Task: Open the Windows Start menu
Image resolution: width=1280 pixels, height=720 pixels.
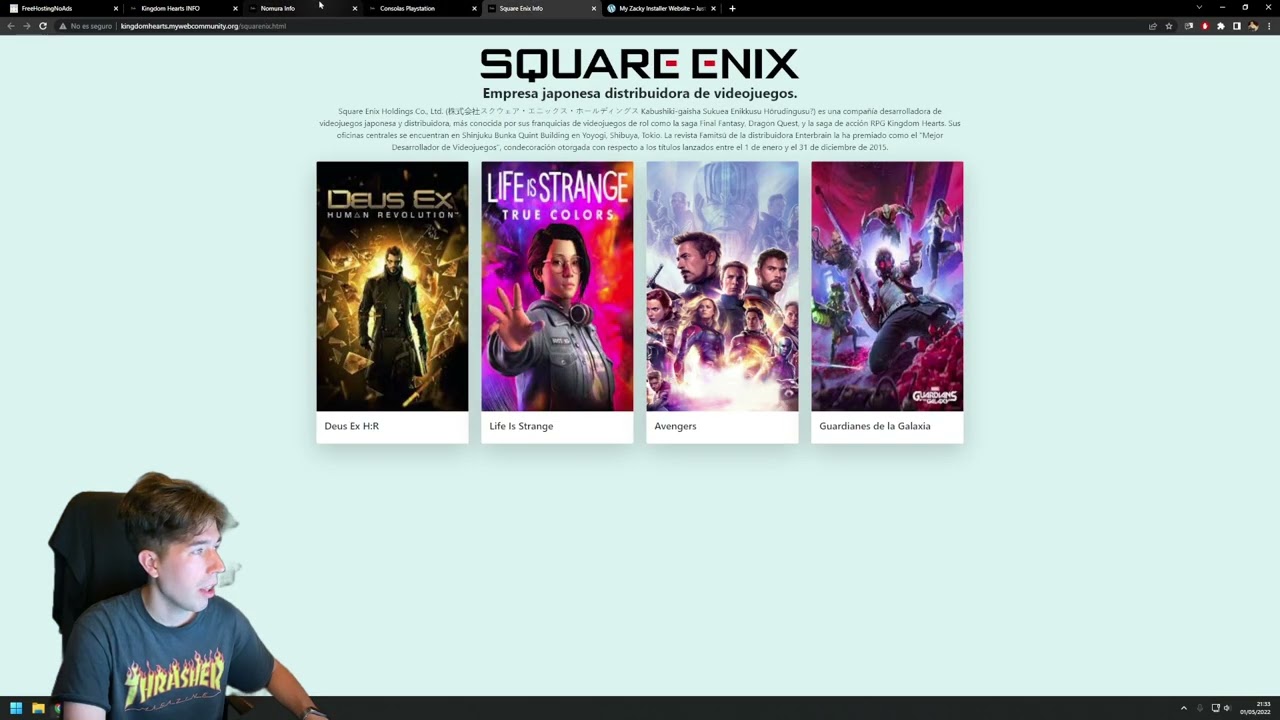Action: point(16,708)
